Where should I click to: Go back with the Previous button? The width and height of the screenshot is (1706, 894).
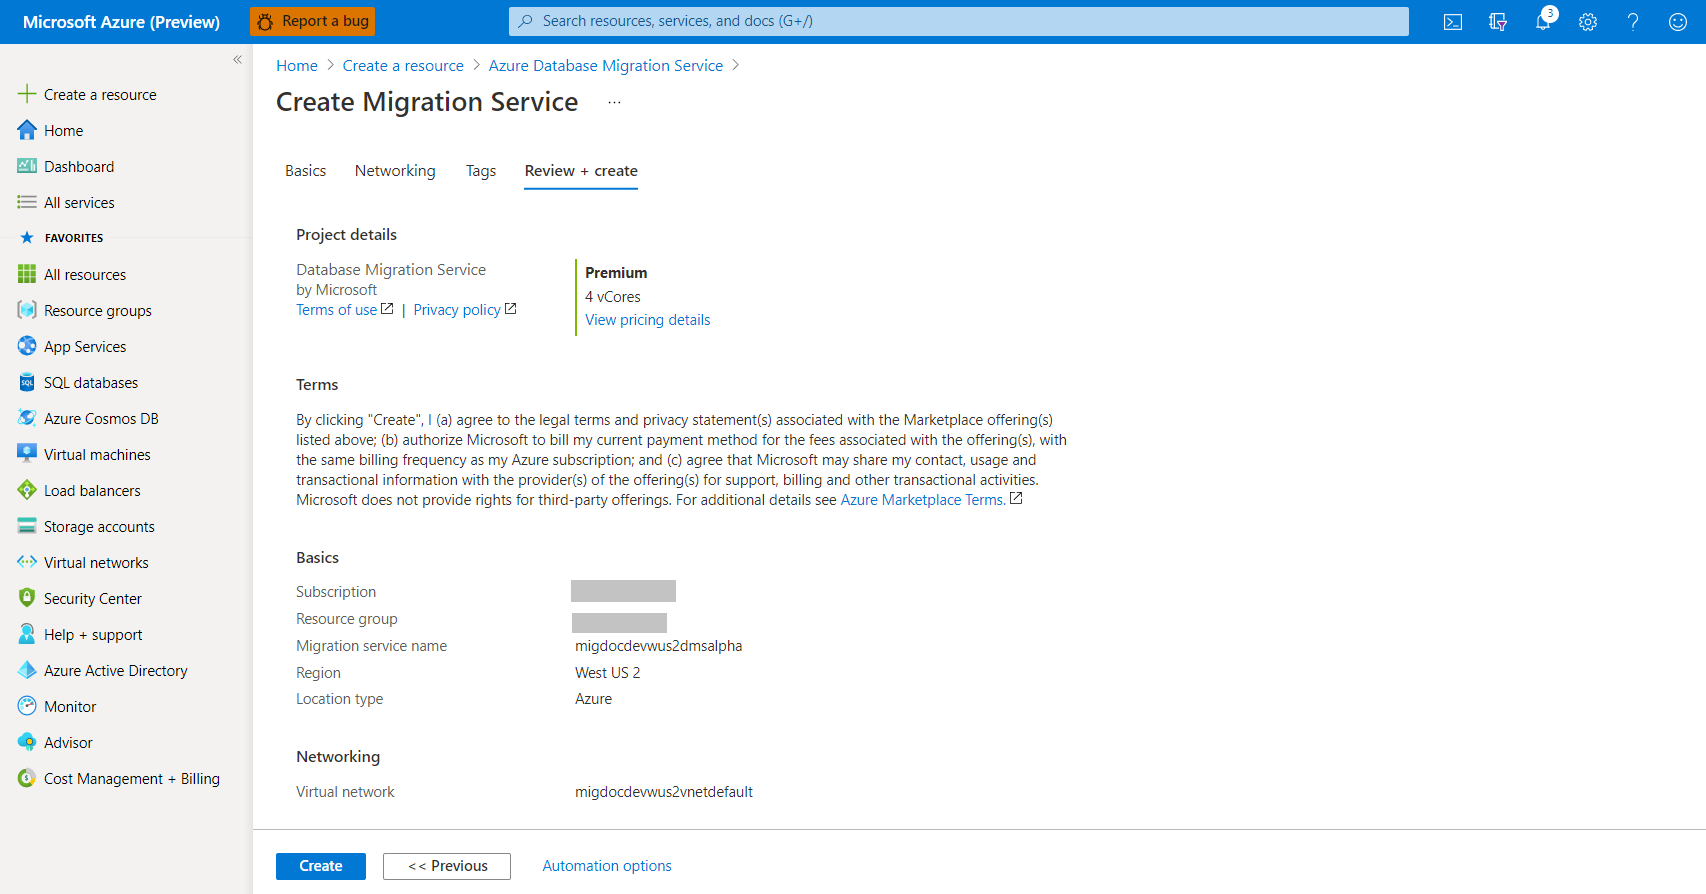pyautogui.click(x=447, y=866)
